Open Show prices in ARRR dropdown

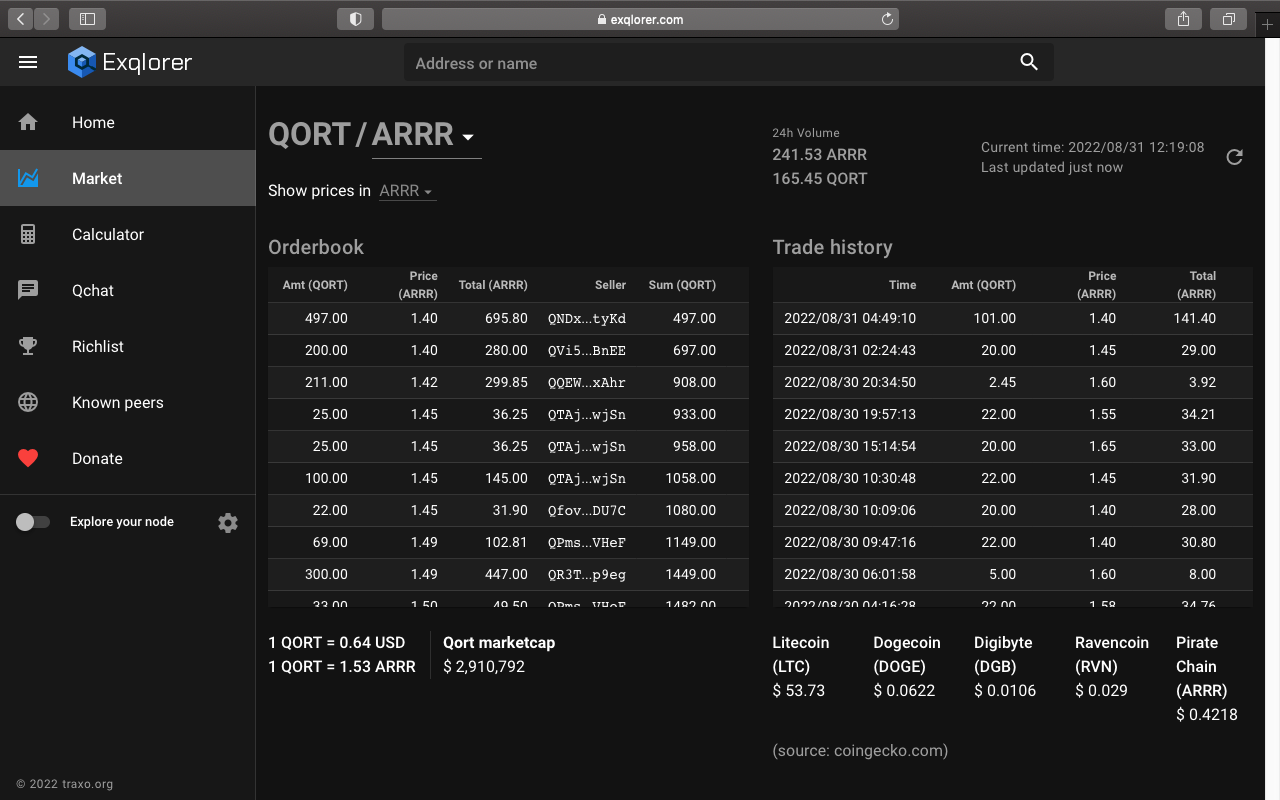coord(407,191)
